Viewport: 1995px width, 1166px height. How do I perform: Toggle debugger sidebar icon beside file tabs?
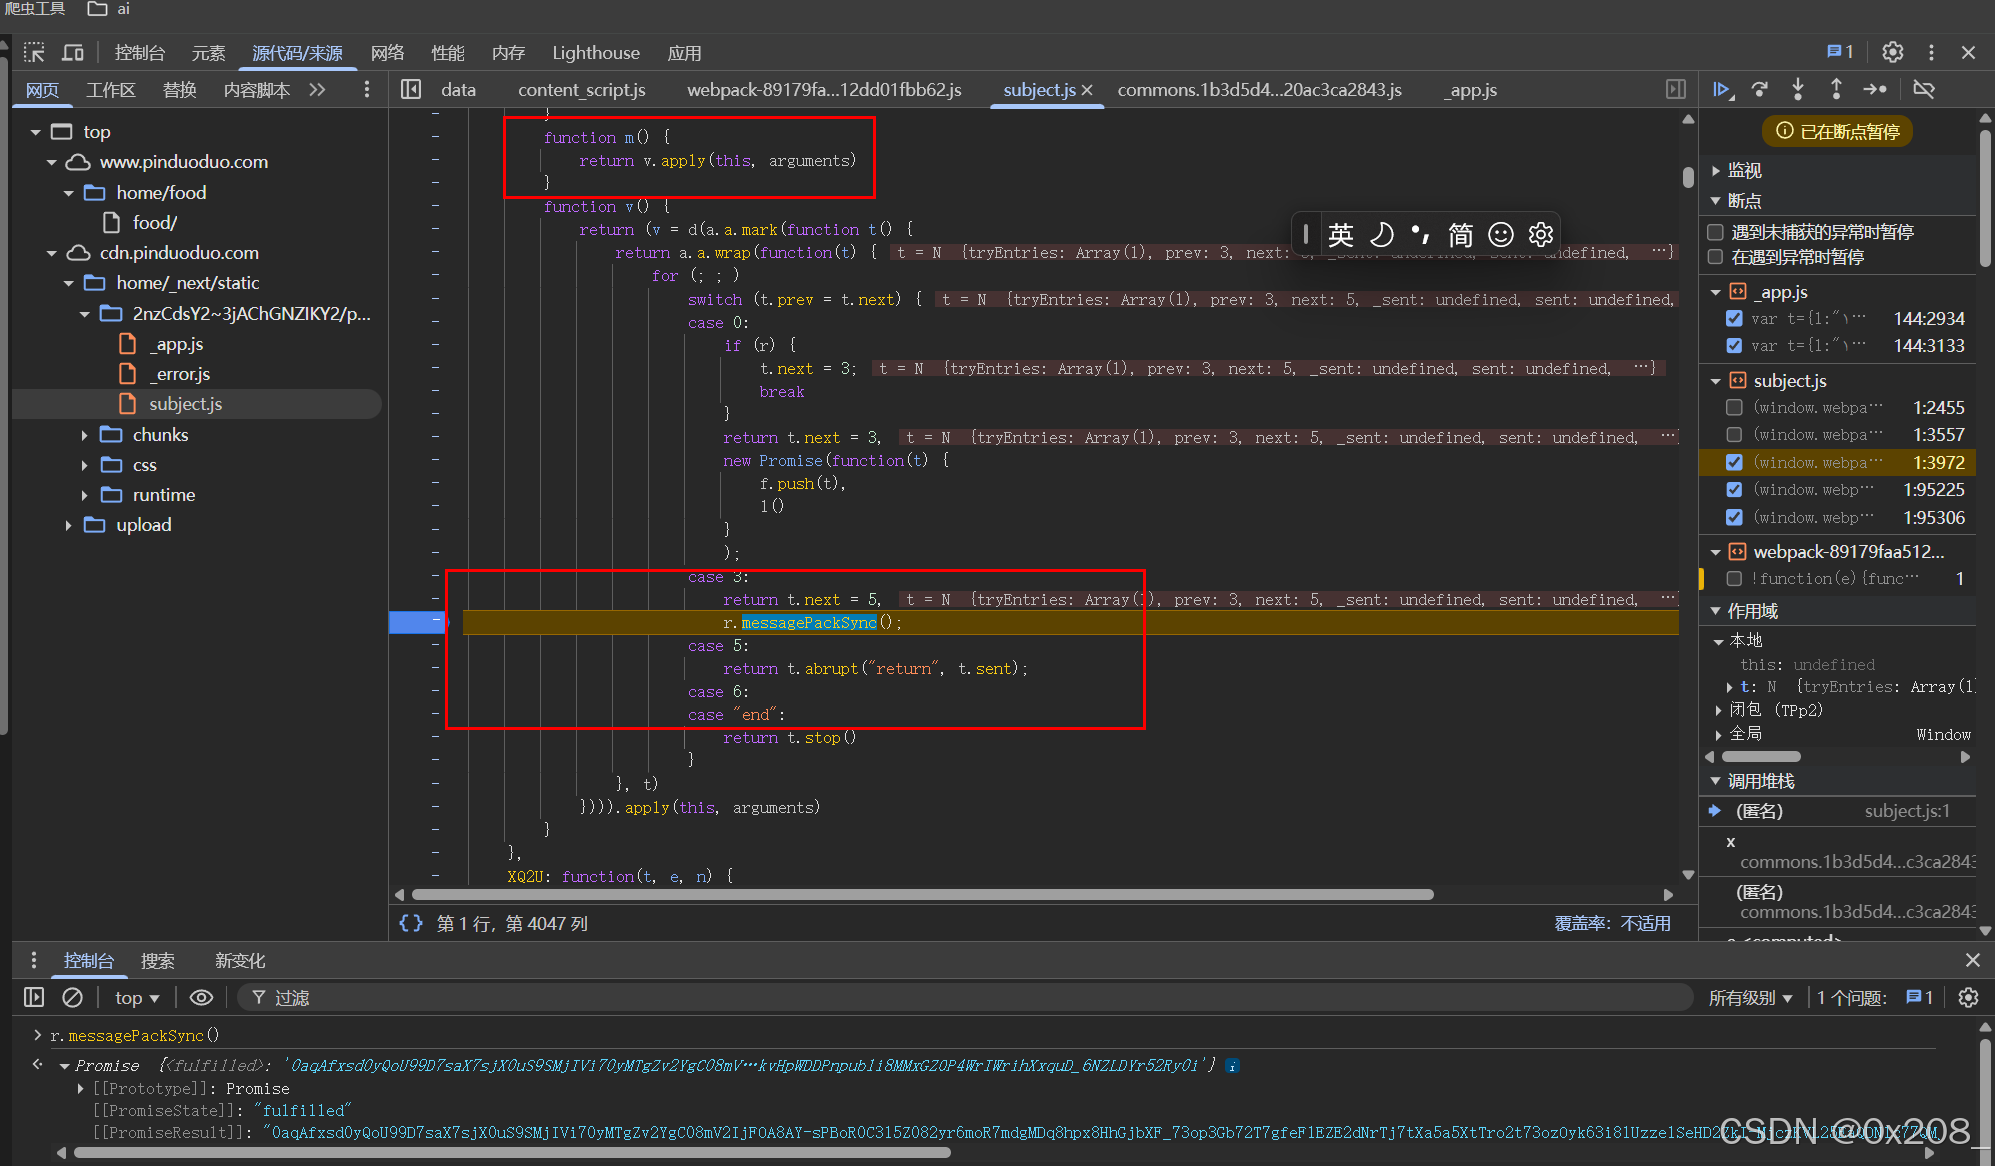(1676, 89)
